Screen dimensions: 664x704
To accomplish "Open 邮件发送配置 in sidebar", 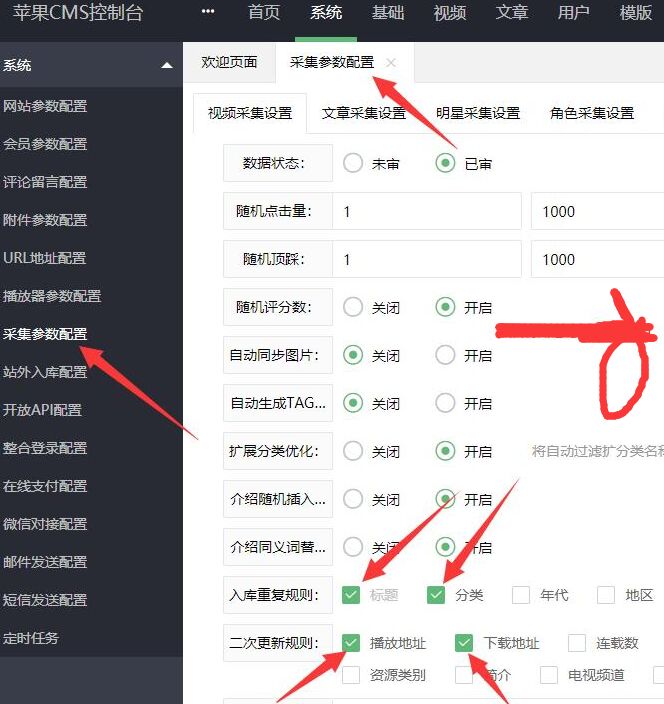I will pos(45,562).
